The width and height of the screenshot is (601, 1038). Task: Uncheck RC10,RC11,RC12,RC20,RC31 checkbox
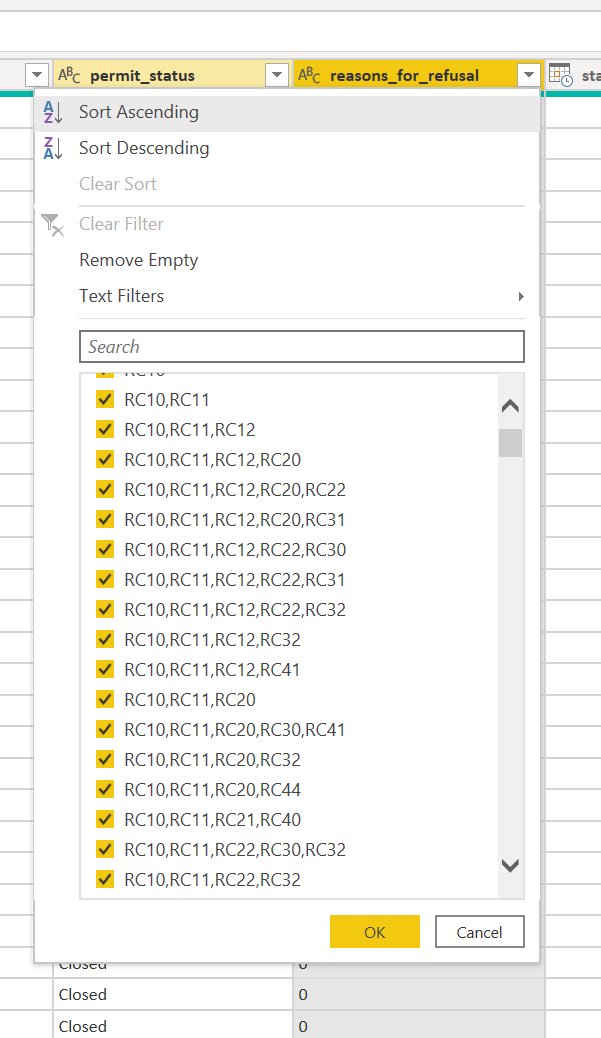click(105, 519)
